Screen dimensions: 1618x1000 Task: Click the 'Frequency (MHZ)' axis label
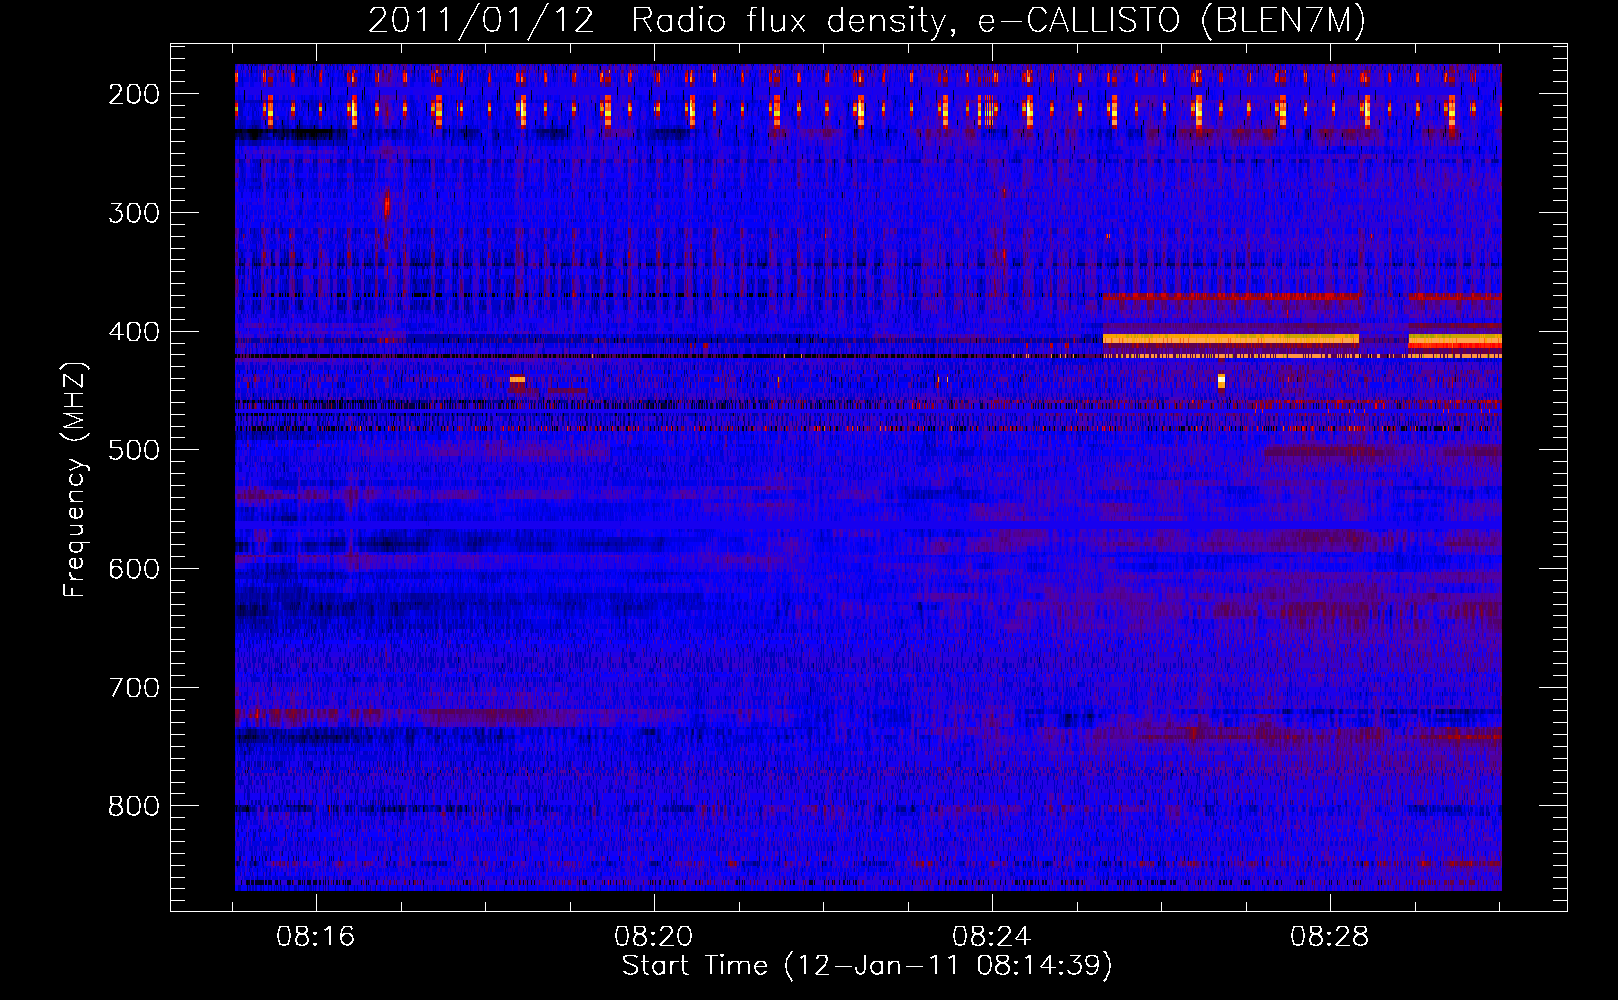75,479
